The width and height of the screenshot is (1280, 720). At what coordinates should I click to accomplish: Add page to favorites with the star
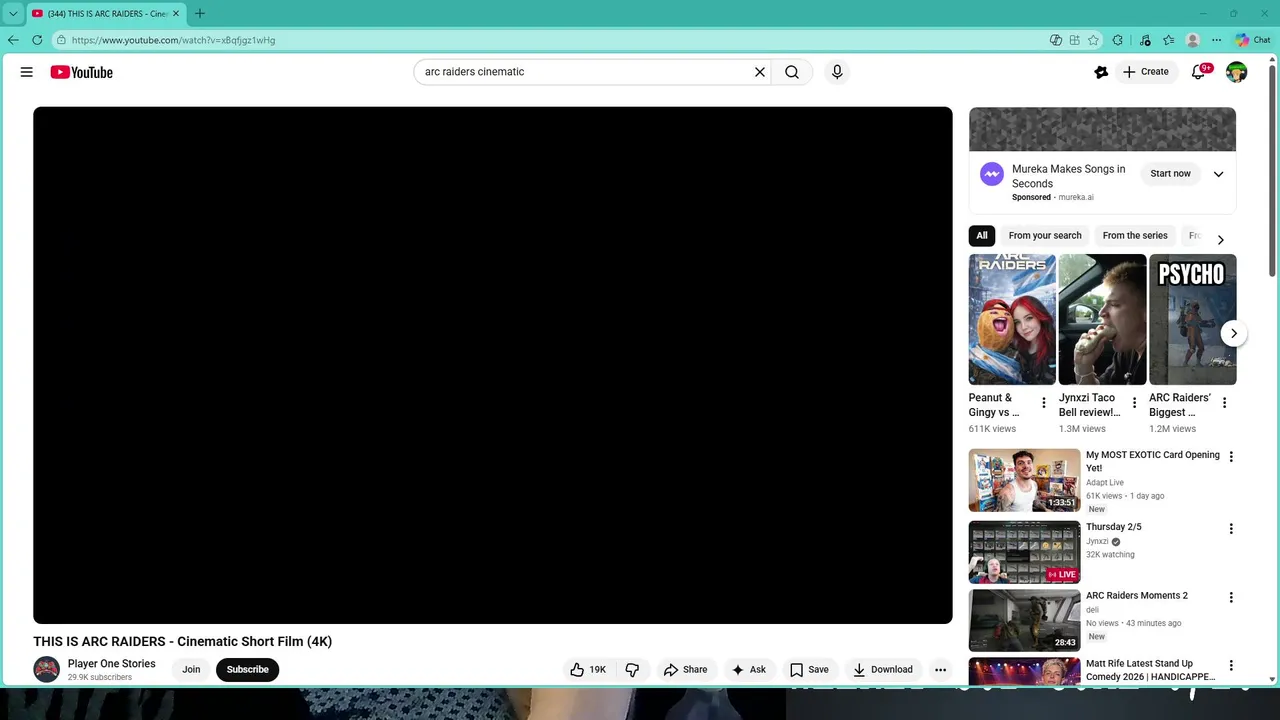(x=1093, y=40)
